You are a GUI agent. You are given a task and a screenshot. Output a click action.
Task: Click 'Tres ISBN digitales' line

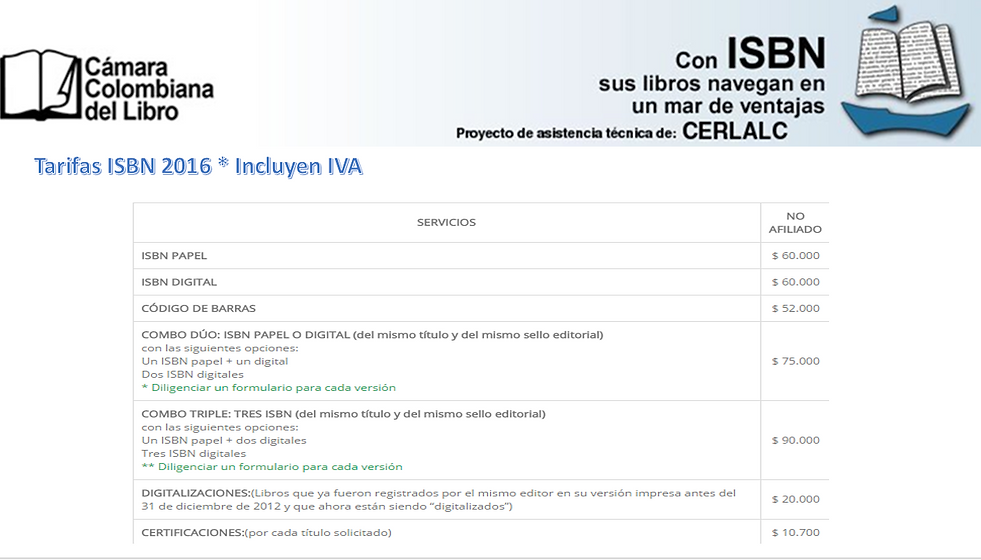pyautogui.click(x=193, y=454)
